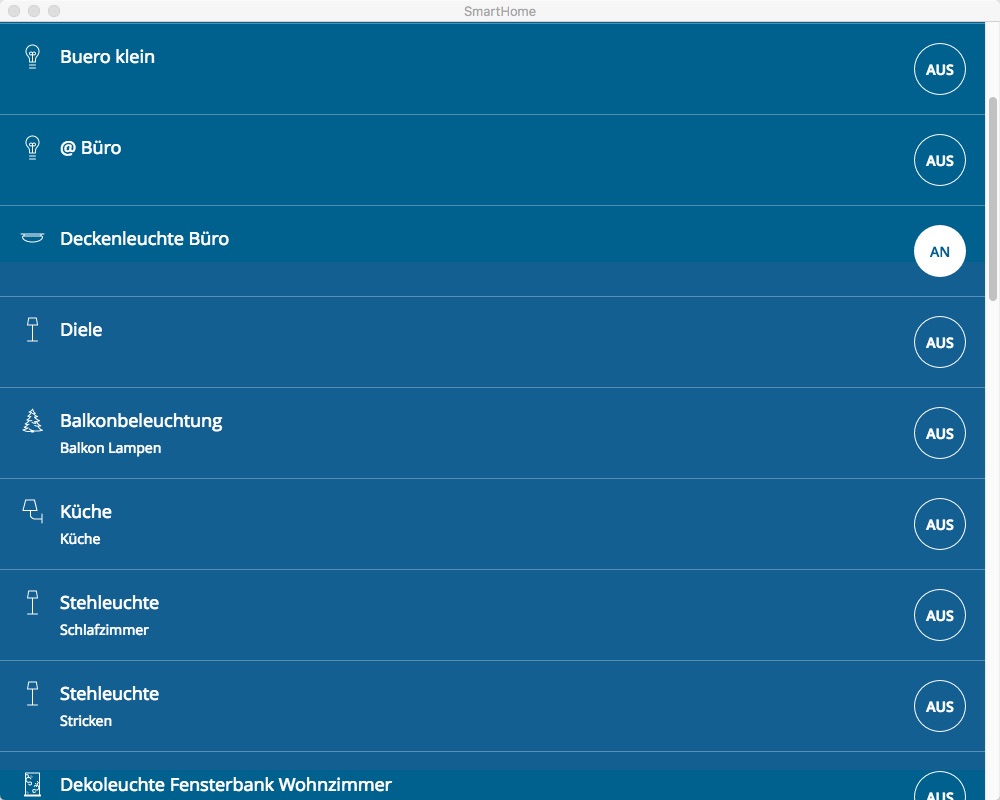Toggle the @ Büro AUS switch

pos(939,161)
